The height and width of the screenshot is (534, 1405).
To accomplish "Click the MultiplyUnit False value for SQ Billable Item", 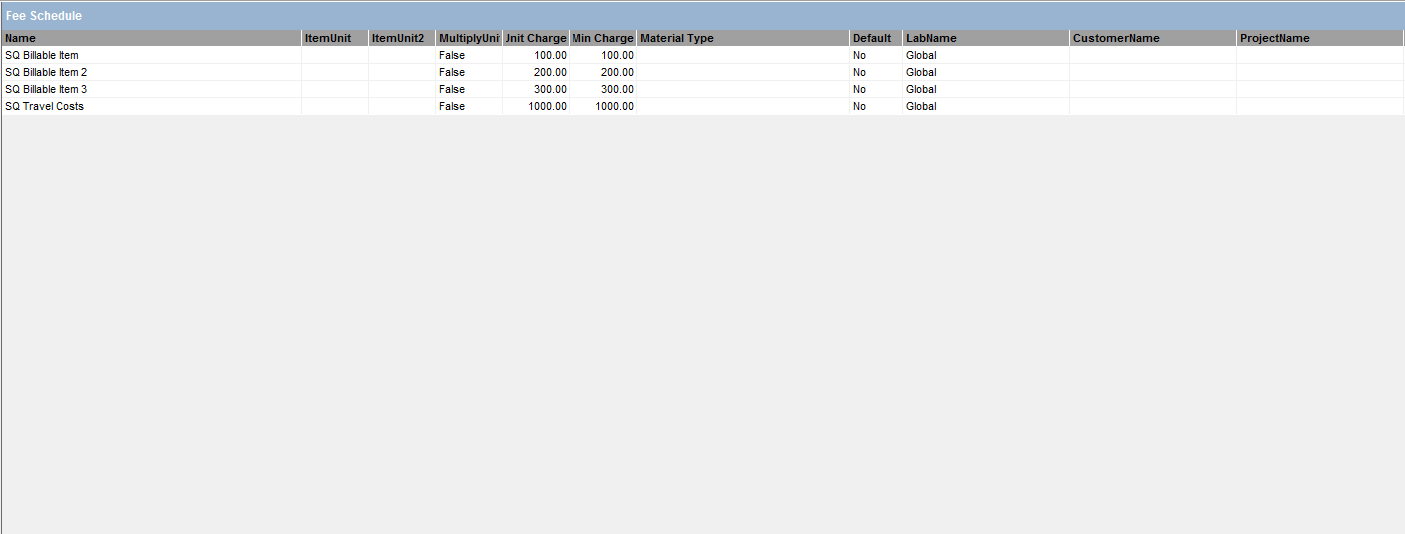I will click(452, 55).
